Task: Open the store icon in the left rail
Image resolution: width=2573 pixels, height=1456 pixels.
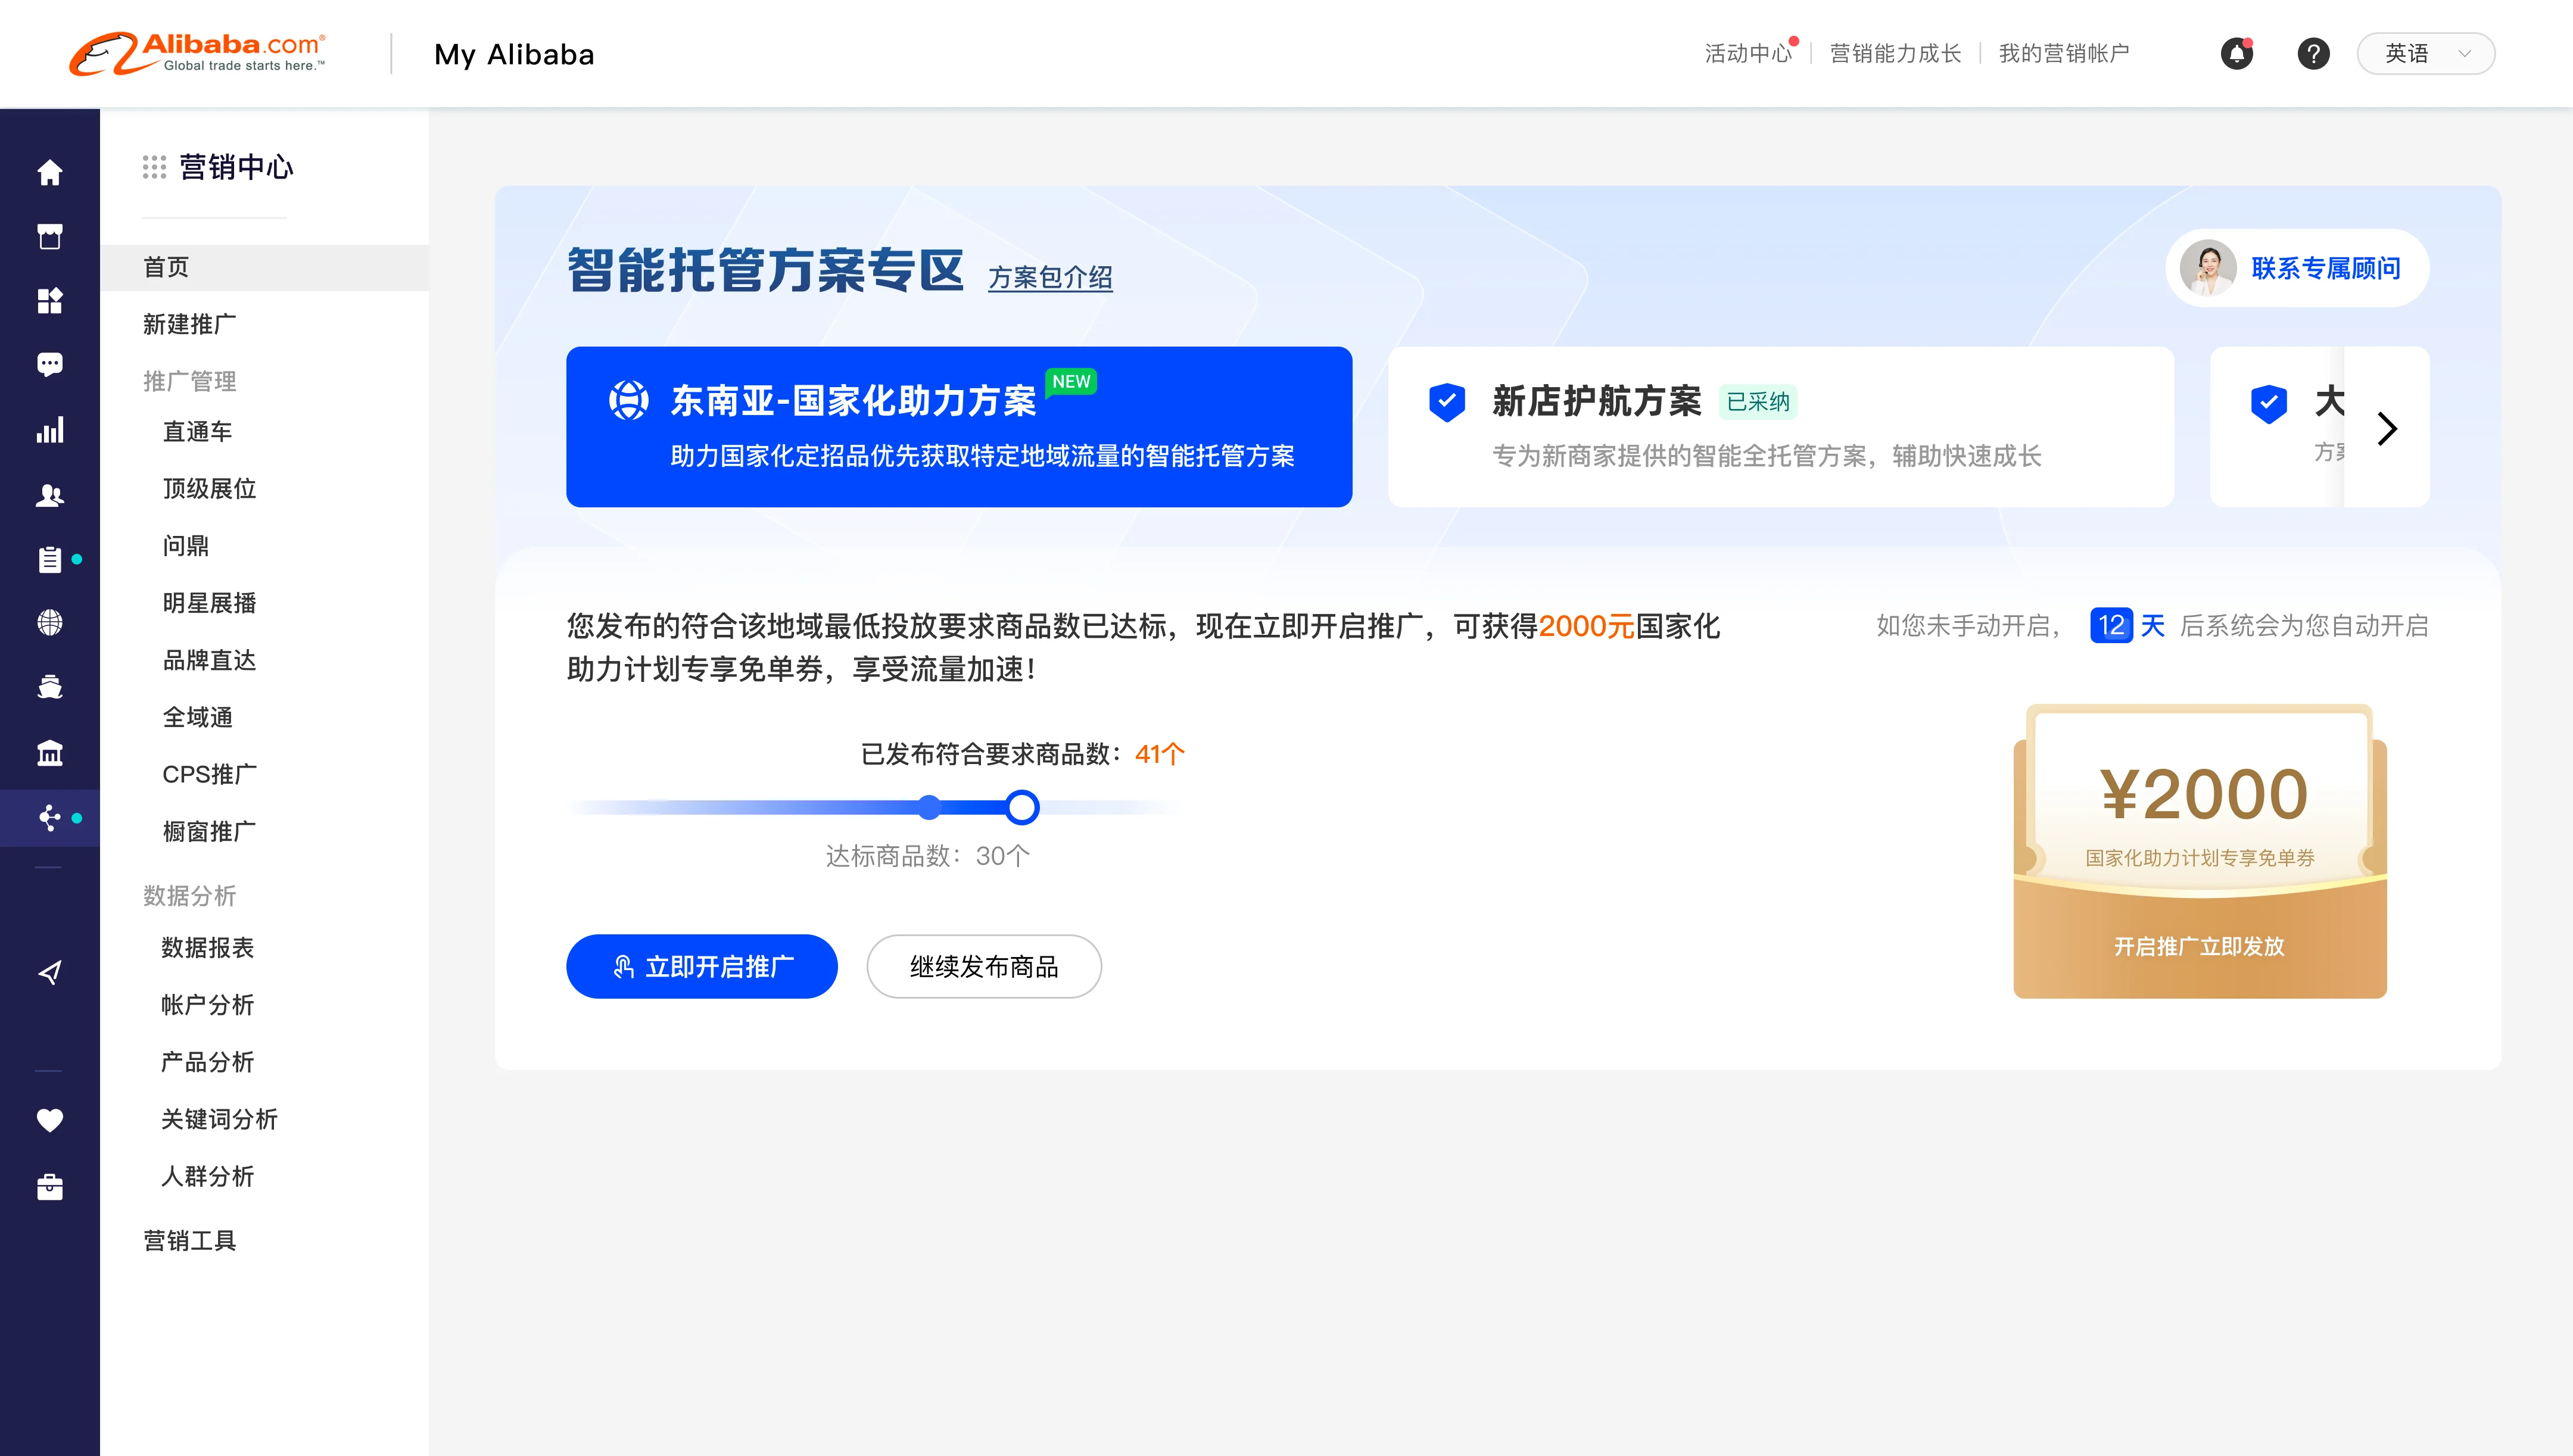Action: tap(49, 237)
